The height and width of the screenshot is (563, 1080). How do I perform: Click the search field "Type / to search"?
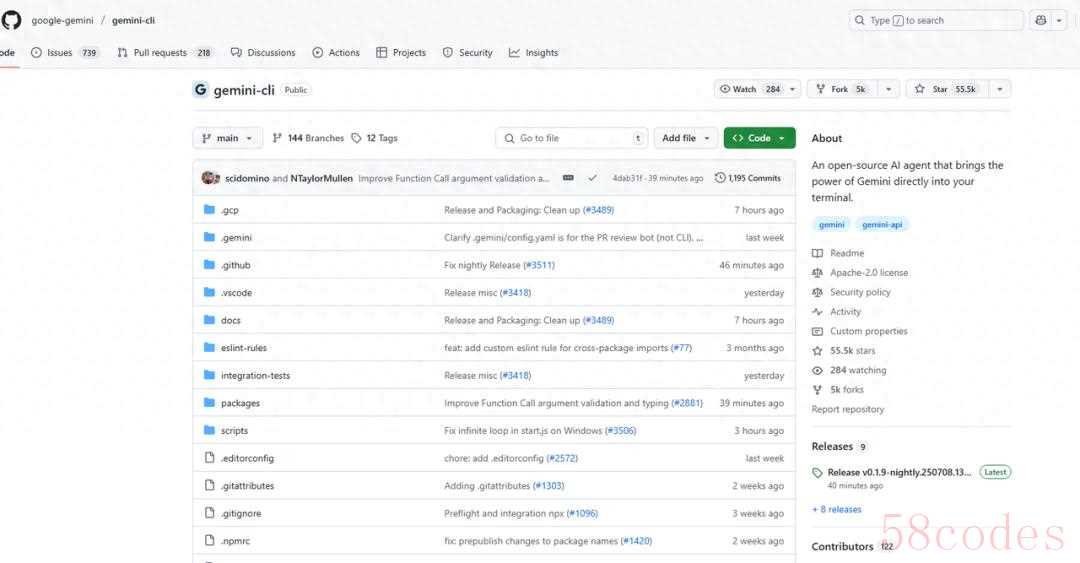pos(935,20)
